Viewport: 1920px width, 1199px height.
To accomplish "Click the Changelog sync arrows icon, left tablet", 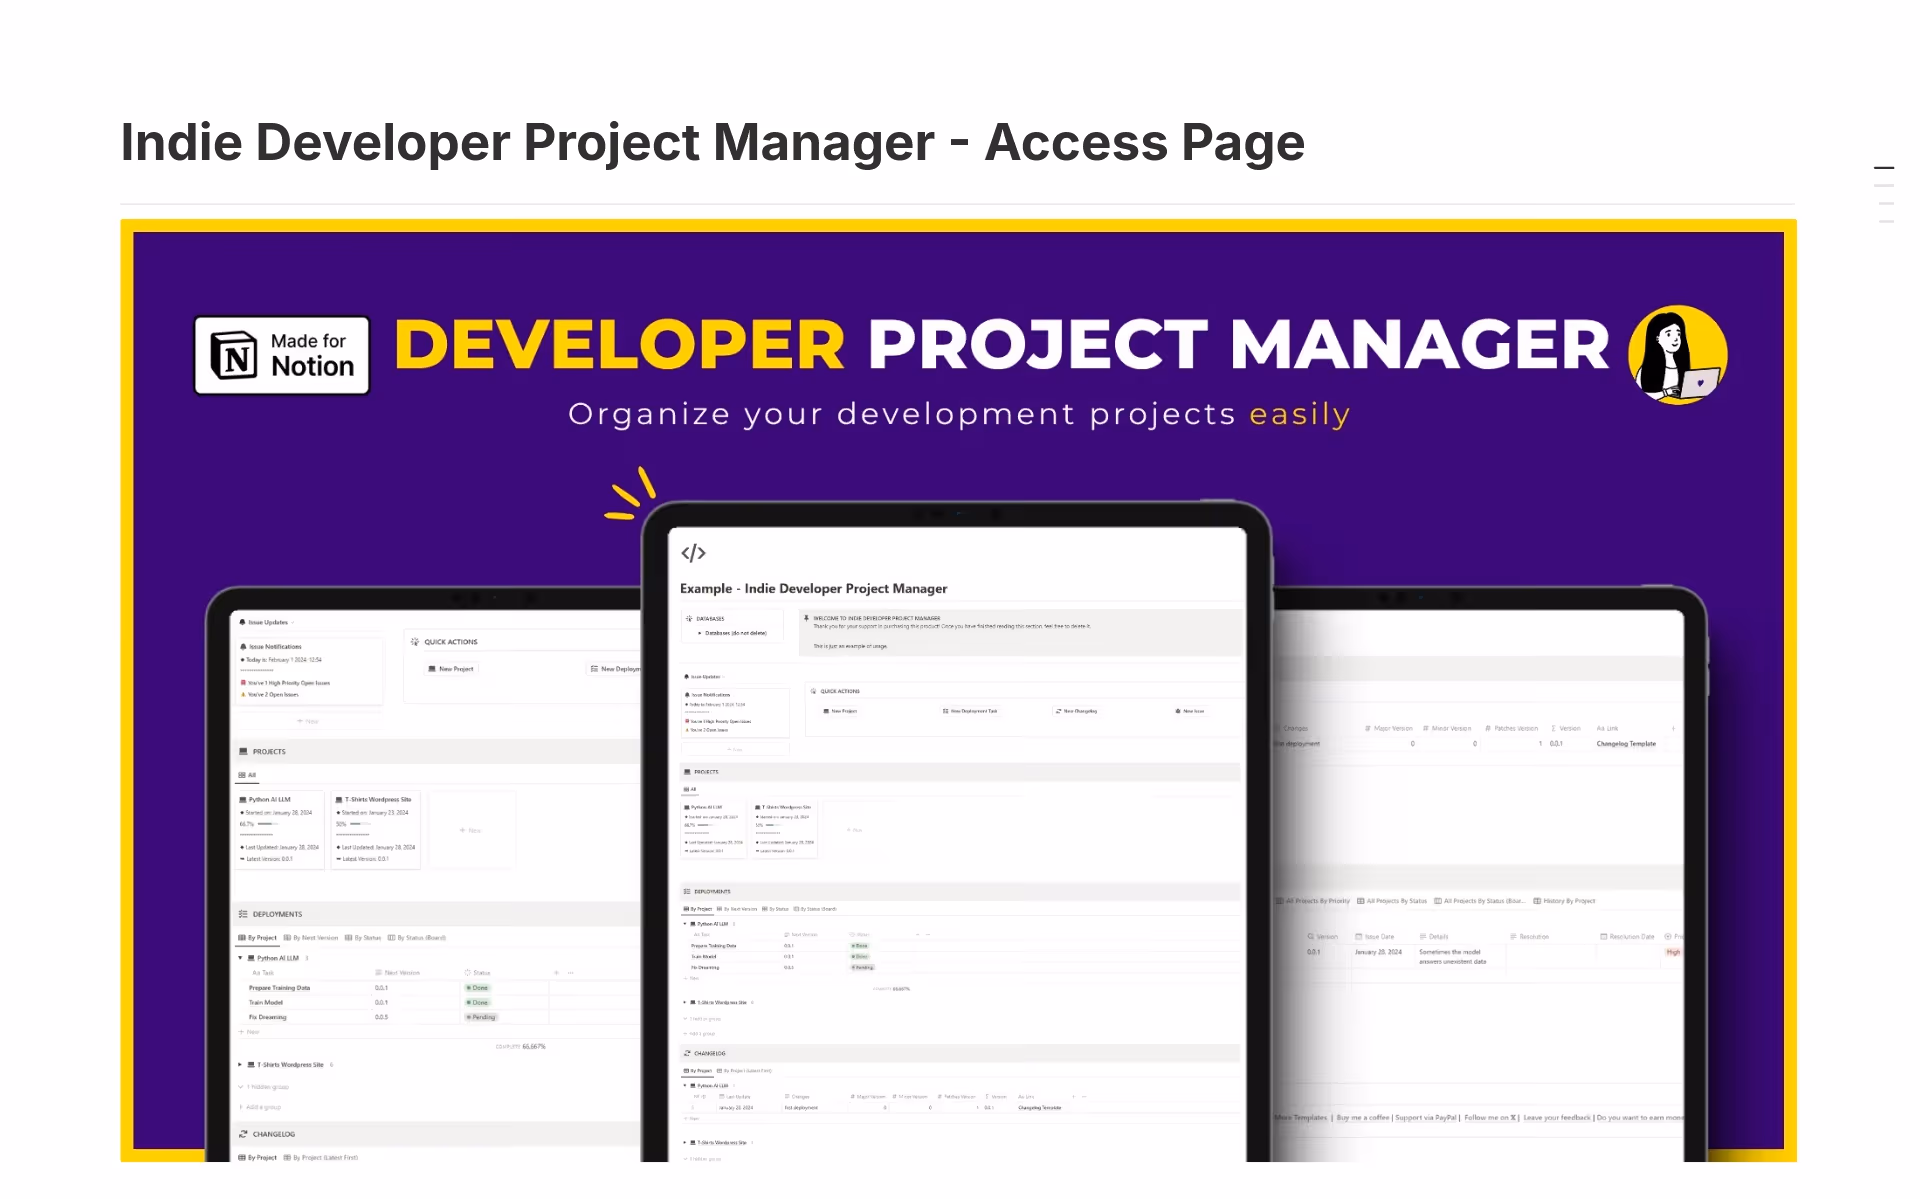I will pyautogui.click(x=243, y=1134).
